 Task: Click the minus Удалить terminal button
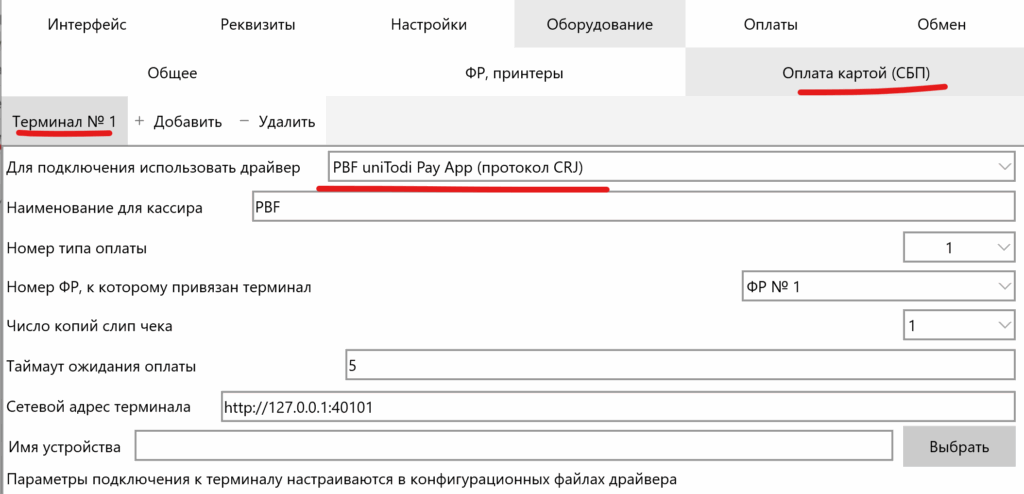[x=277, y=121]
